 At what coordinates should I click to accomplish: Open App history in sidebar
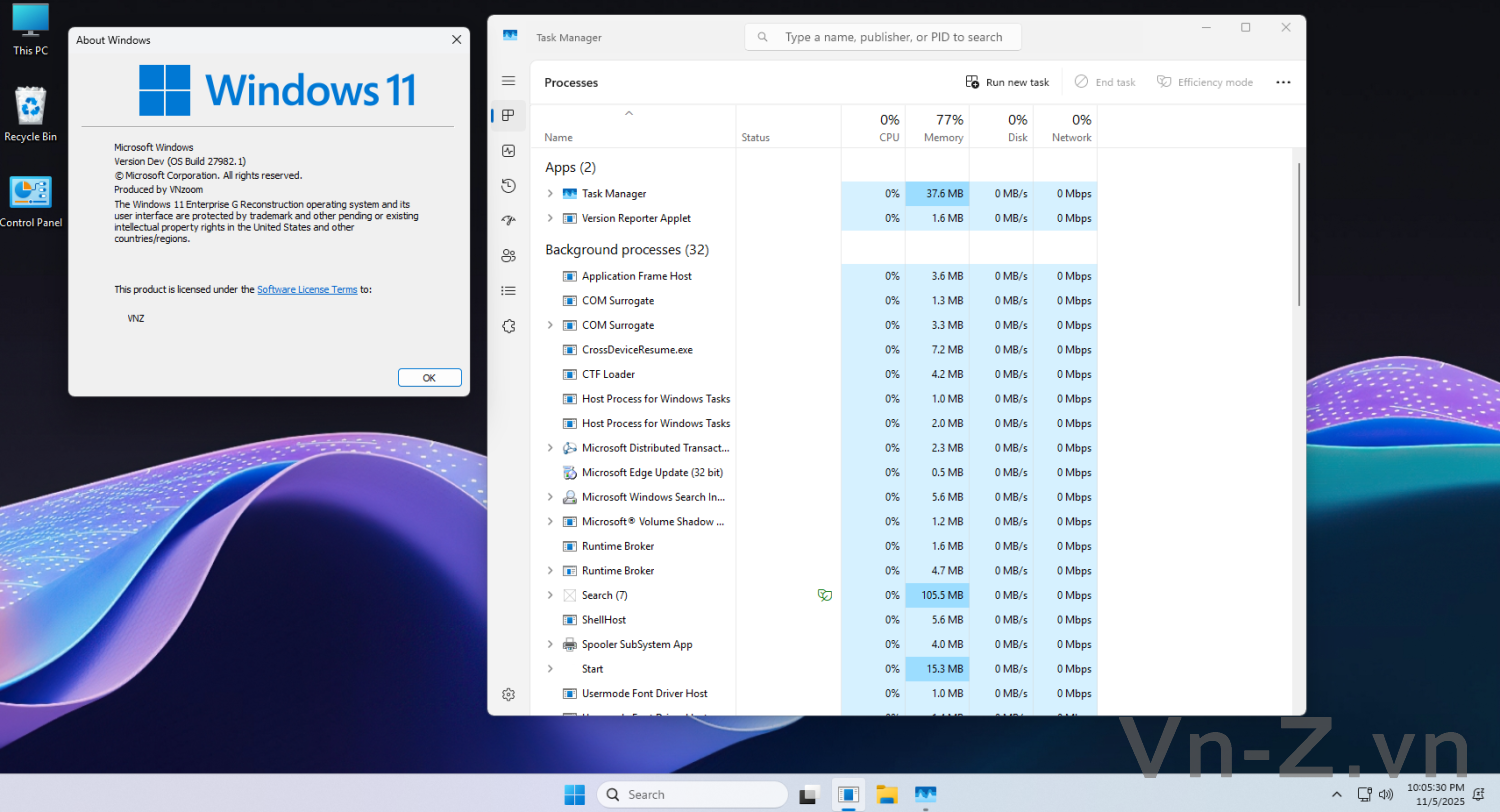508,186
